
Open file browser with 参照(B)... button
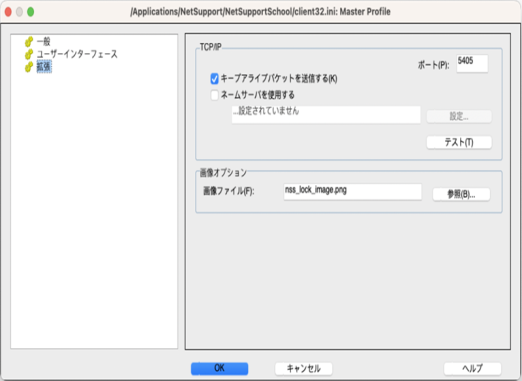click(461, 194)
